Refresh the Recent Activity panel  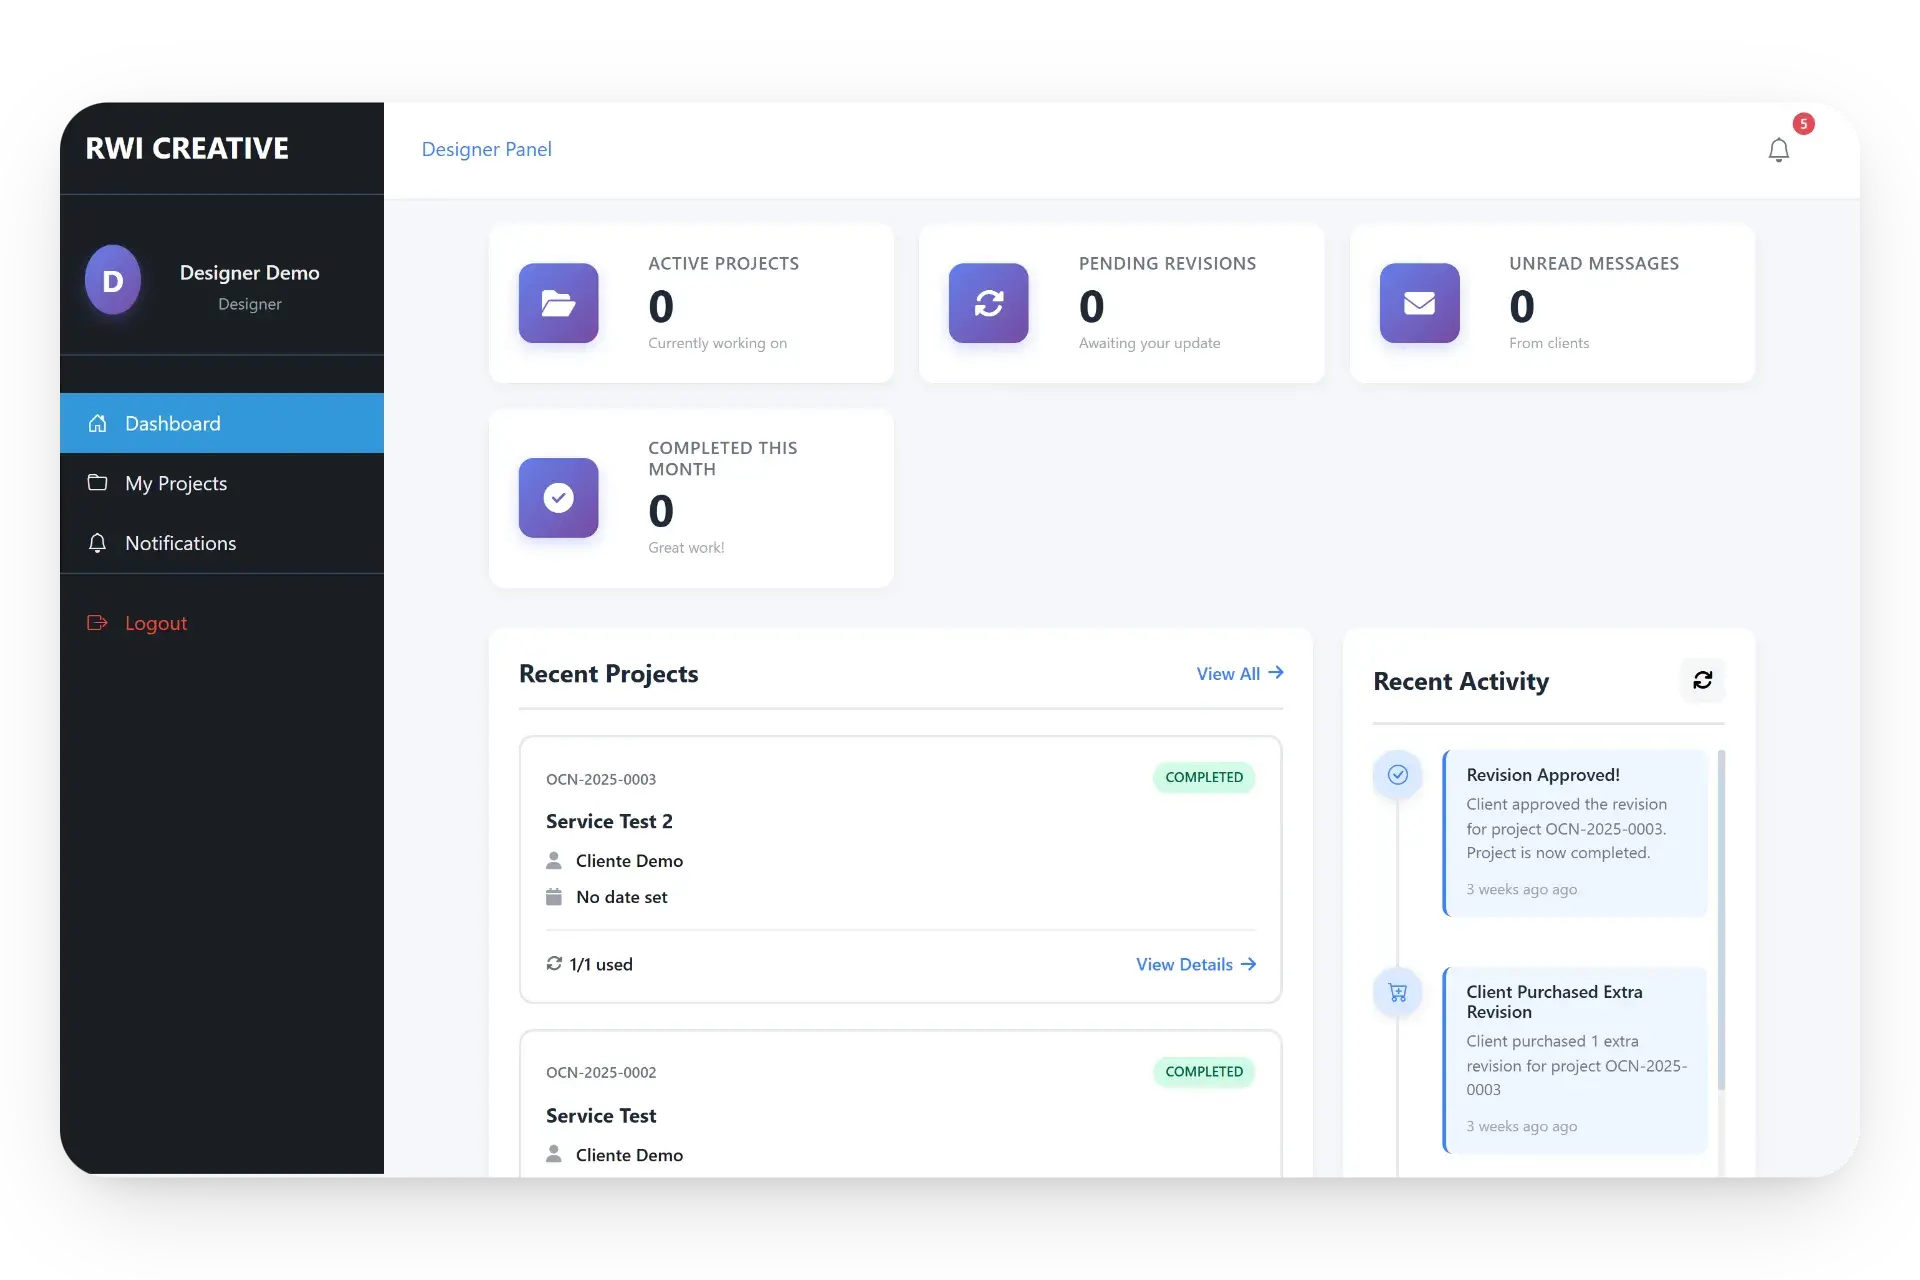coord(1702,680)
